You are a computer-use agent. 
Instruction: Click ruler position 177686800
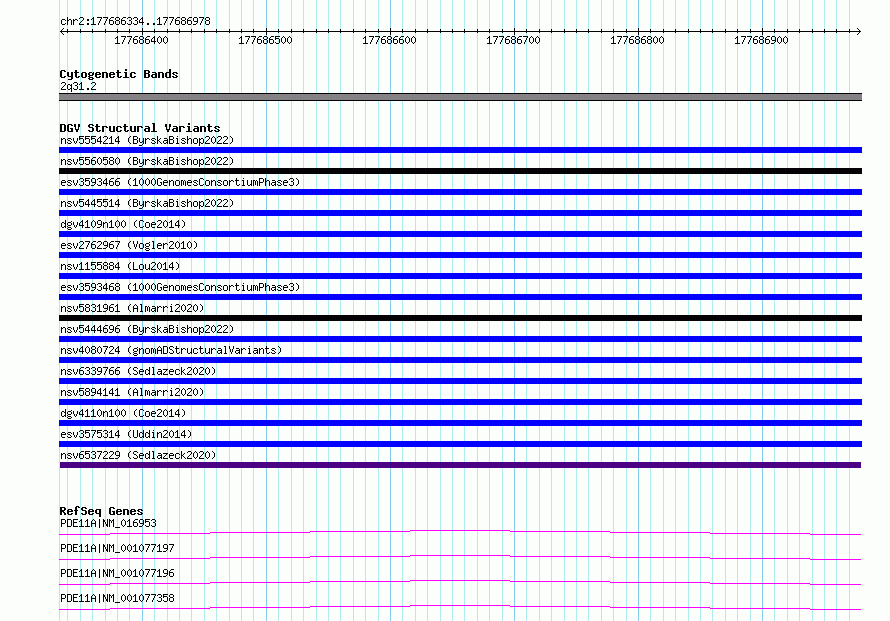click(x=637, y=40)
